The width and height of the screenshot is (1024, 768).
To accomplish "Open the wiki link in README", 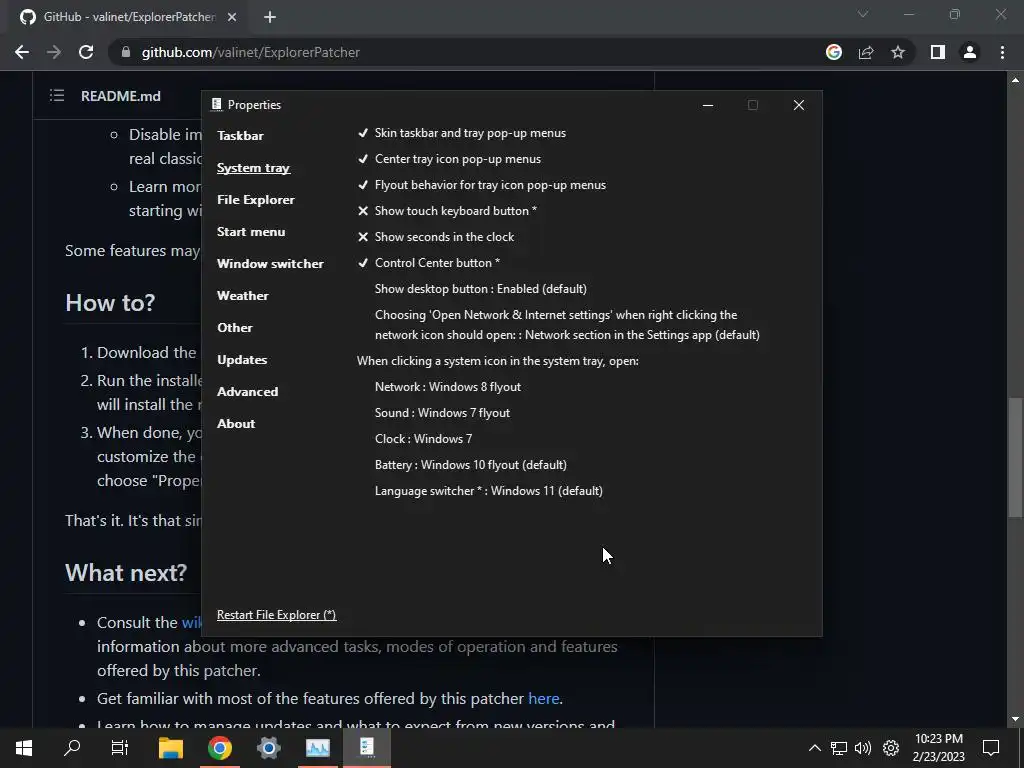I will tap(191, 623).
